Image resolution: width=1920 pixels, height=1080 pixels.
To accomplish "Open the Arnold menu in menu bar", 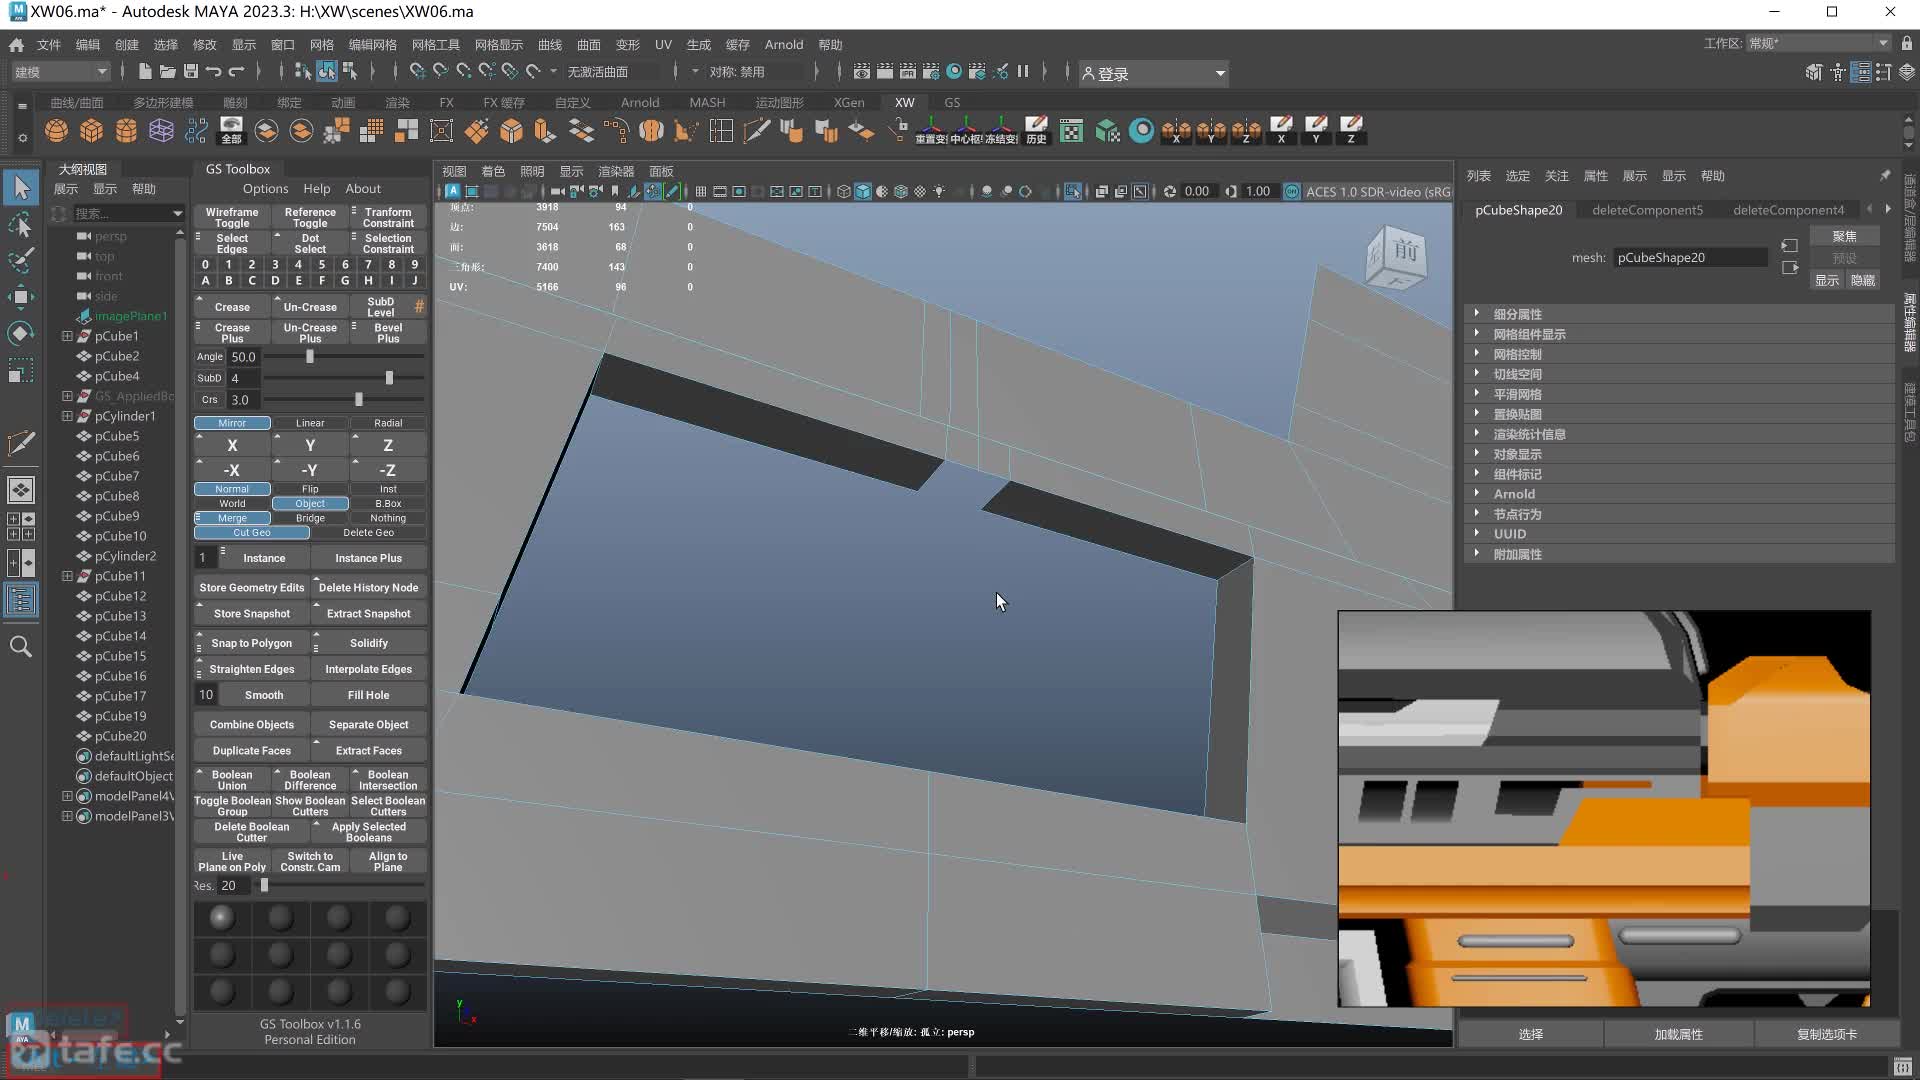I will tap(784, 45).
